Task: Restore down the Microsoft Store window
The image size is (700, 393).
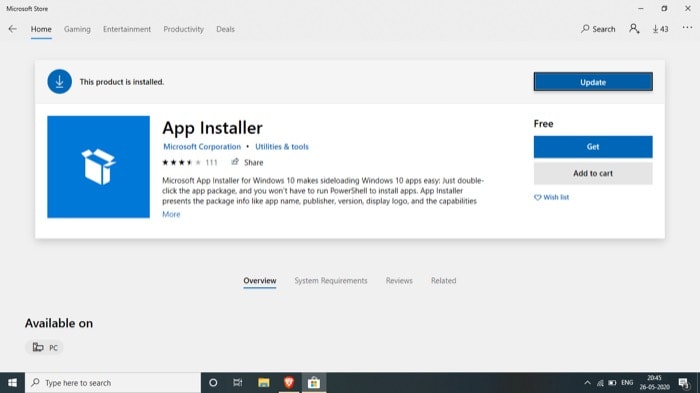Action: [664, 8]
